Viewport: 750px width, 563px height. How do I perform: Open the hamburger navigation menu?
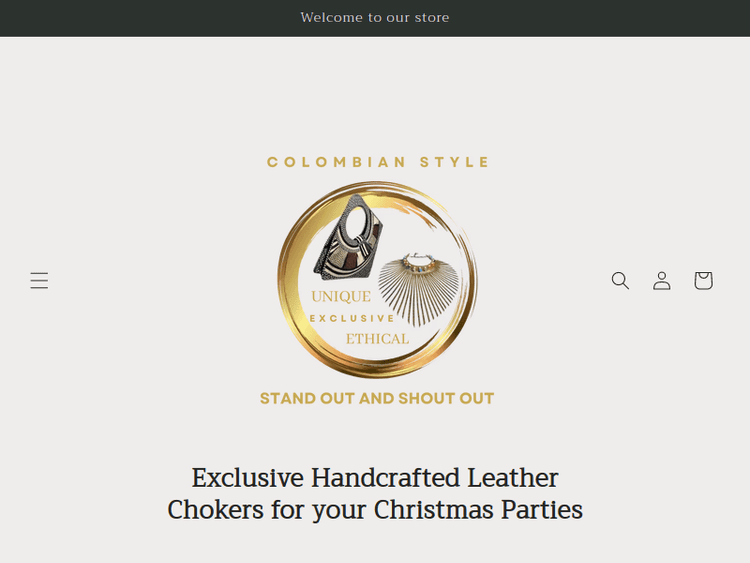click(39, 280)
